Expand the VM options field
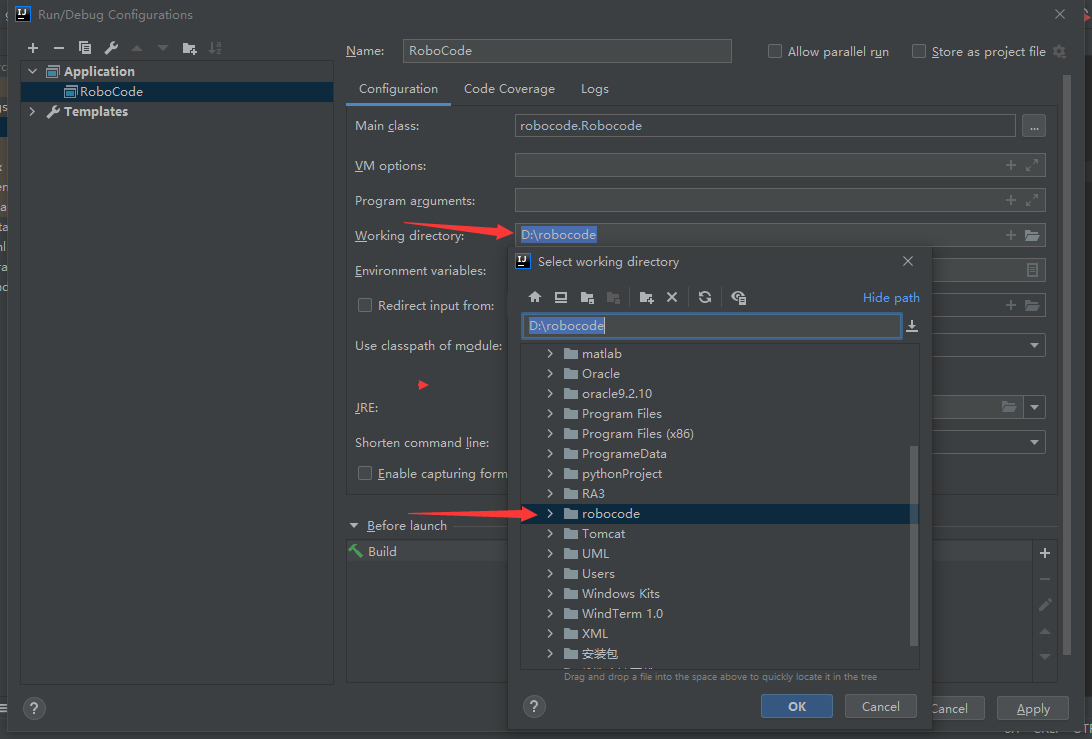 point(1032,165)
